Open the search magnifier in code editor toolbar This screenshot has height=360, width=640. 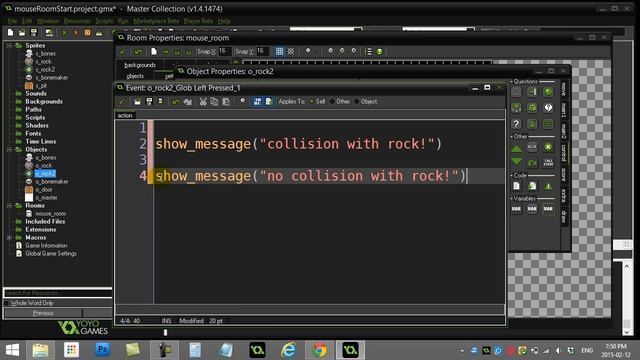point(242,101)
